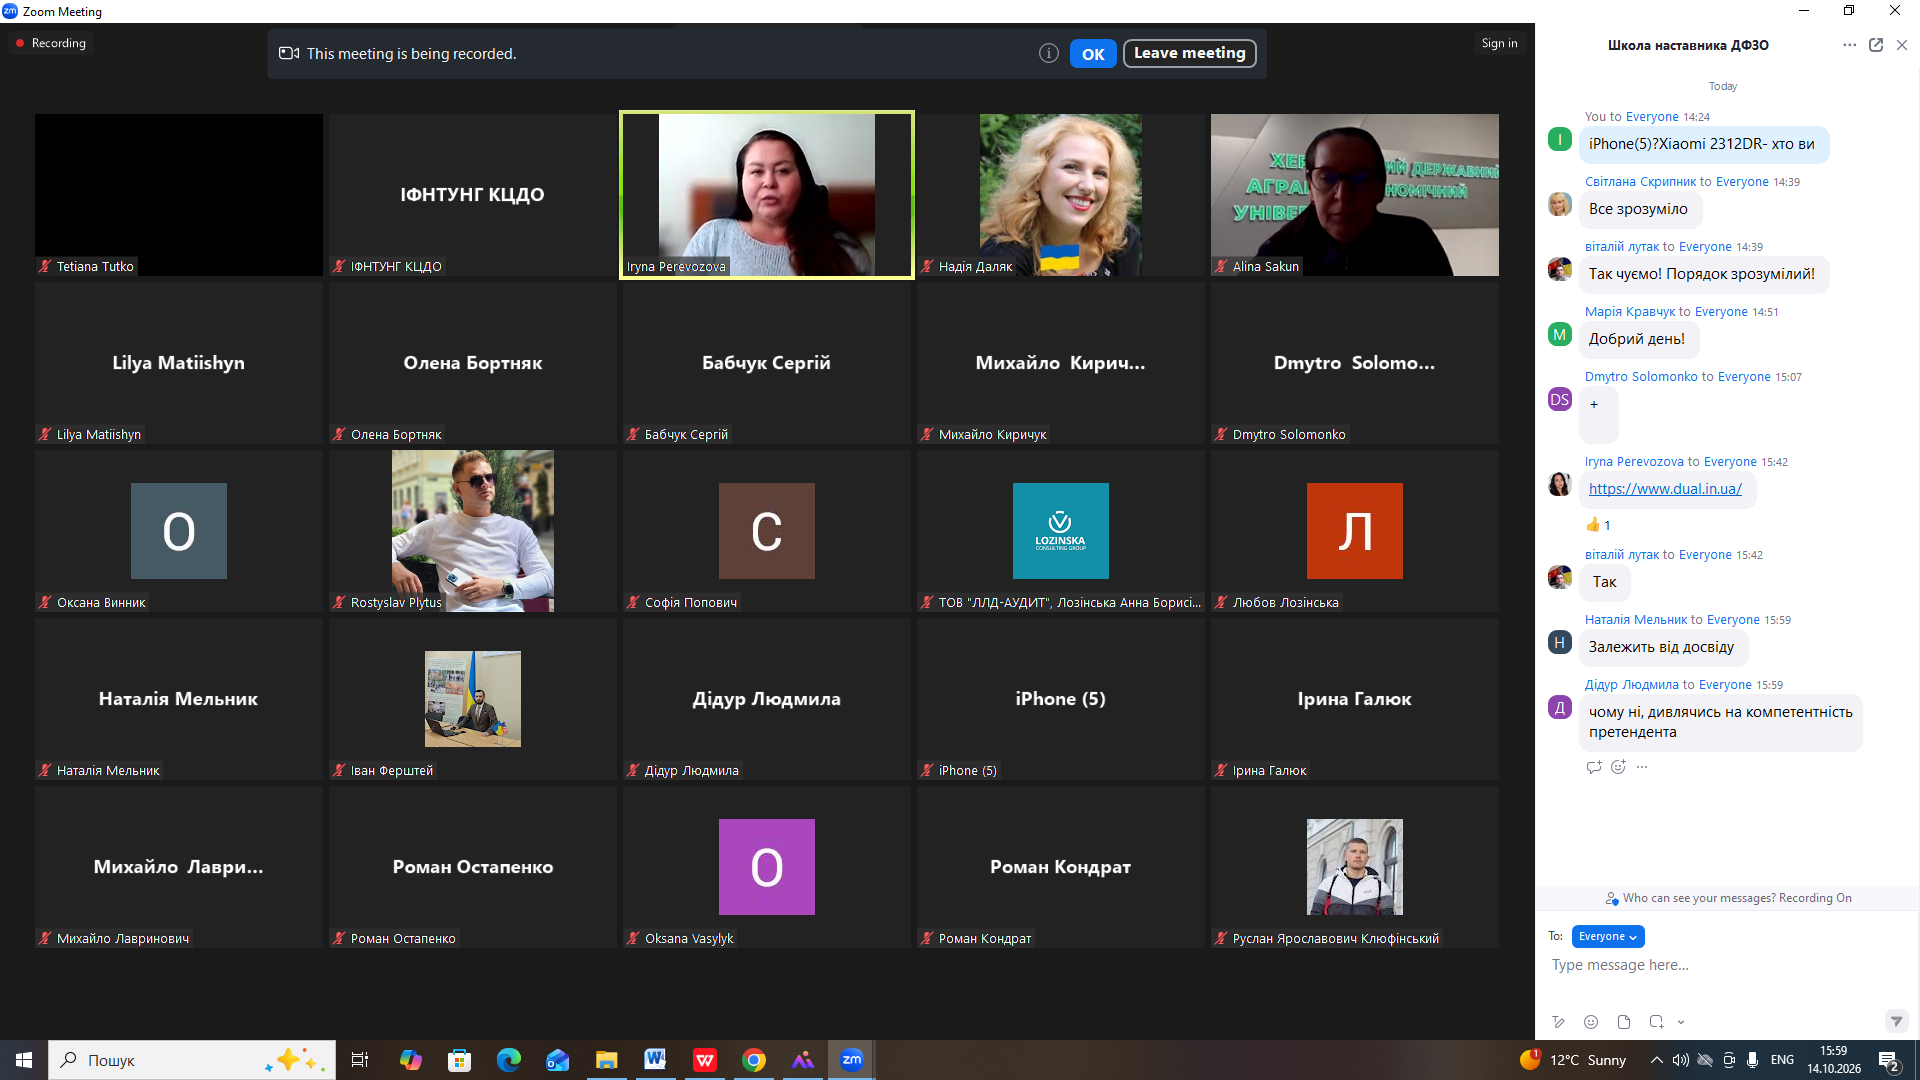Click the taskbar search box Пошук
Viewport: 1920px width, 1080px height.
pyautogui.click(x=192, y=1060)
